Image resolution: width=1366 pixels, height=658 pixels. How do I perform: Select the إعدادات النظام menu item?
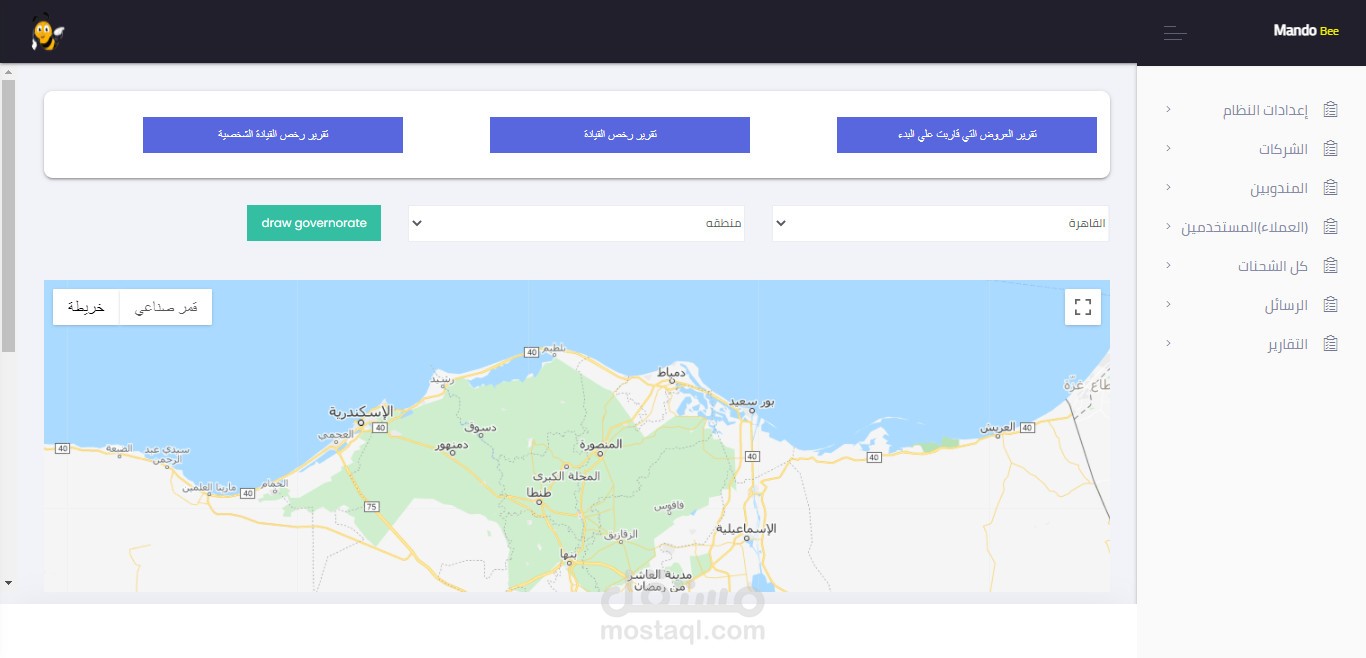click(1265, 109)
